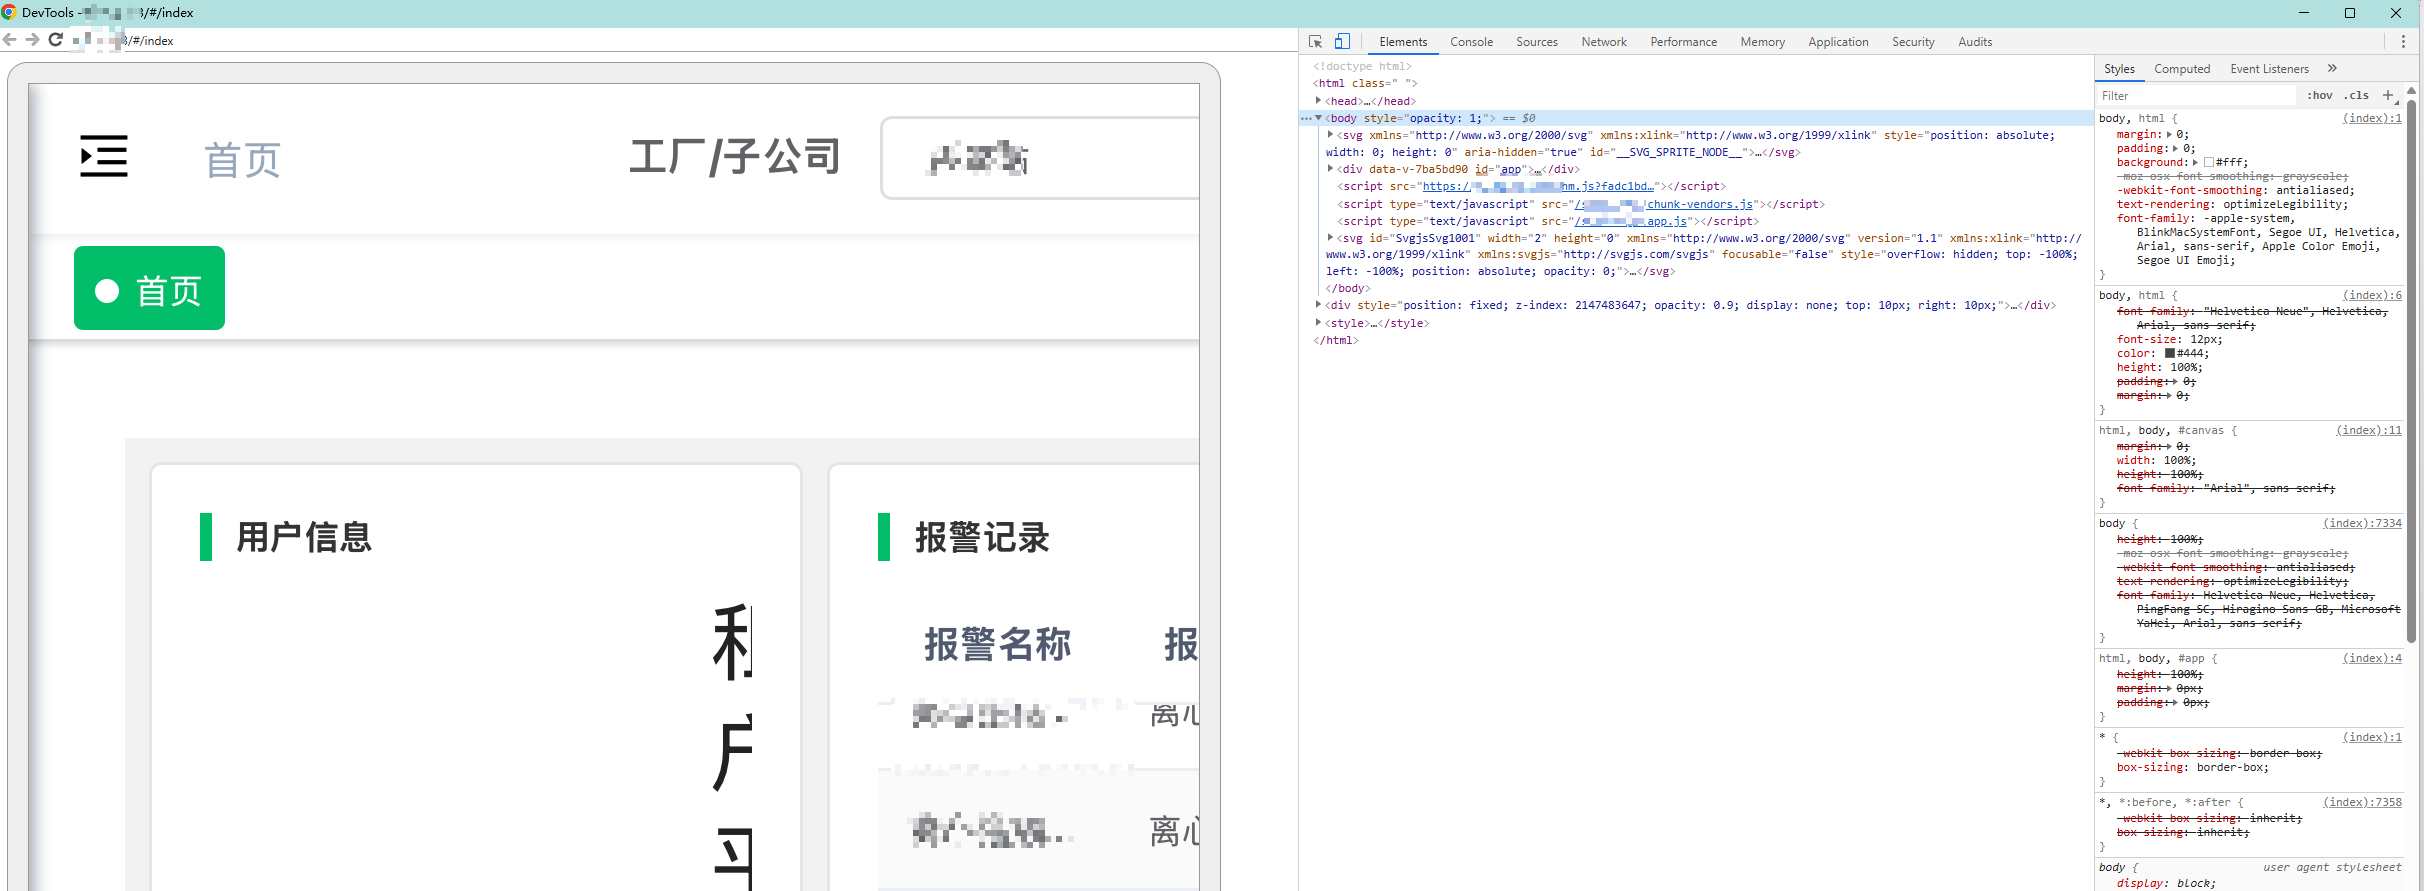This screenshot has width=2424, height=891.
Task: Click the 报警名称 column header
Action: (x=997, y=644)
